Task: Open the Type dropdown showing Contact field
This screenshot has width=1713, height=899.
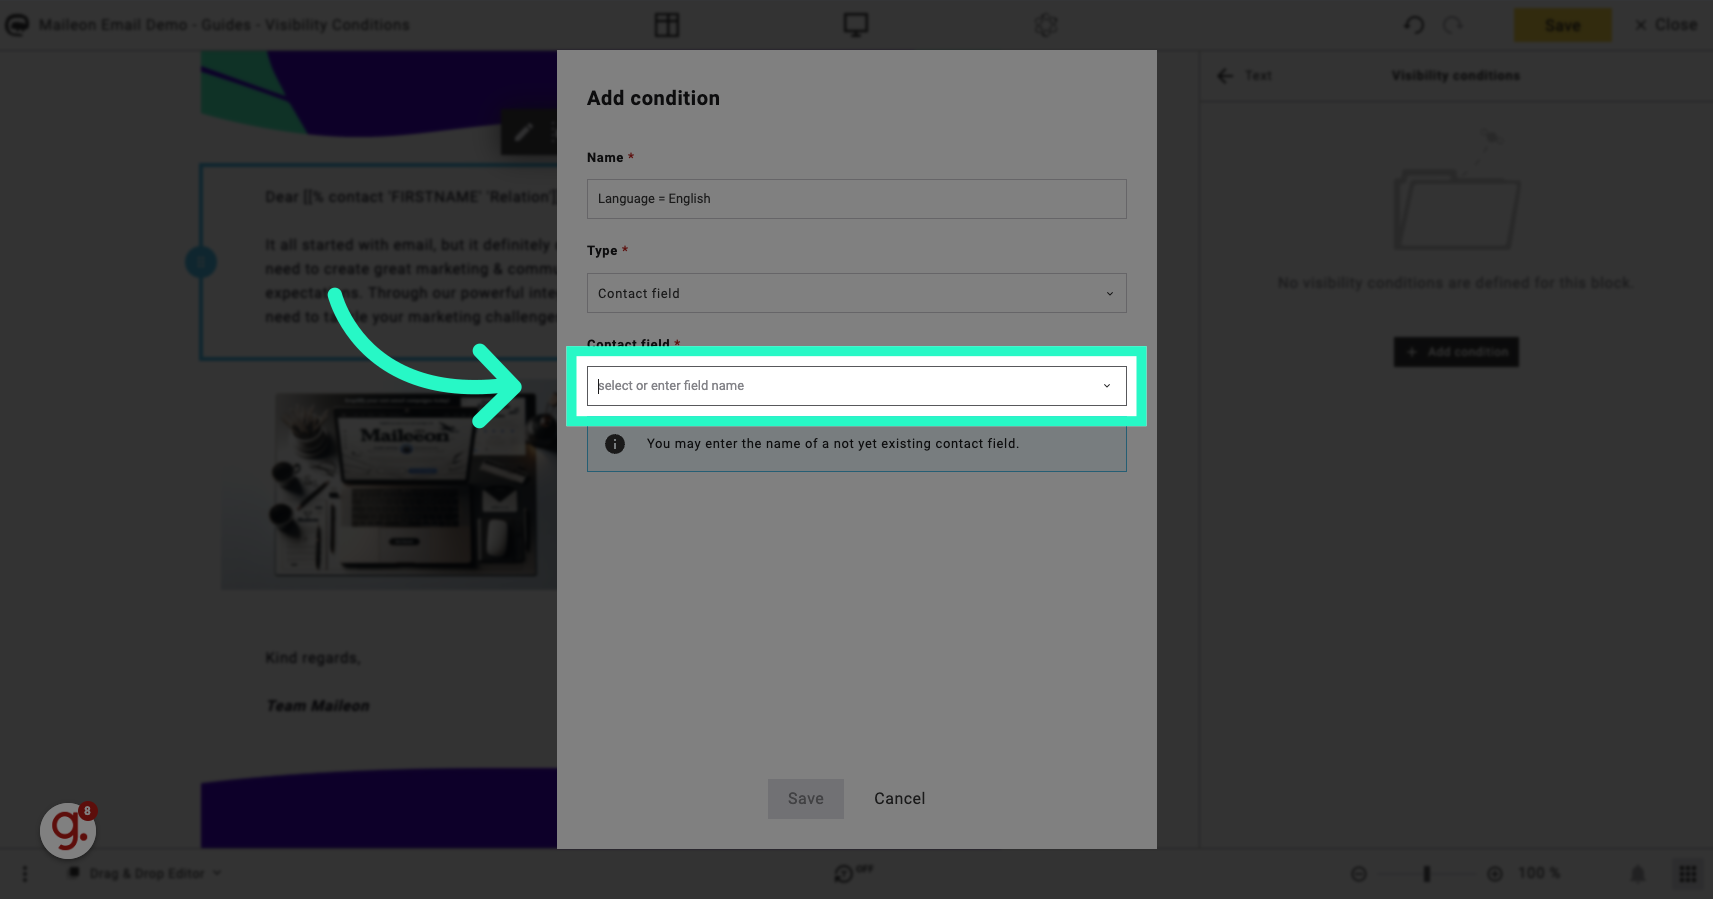Action: pyautogui.click(x=856, y=293)
